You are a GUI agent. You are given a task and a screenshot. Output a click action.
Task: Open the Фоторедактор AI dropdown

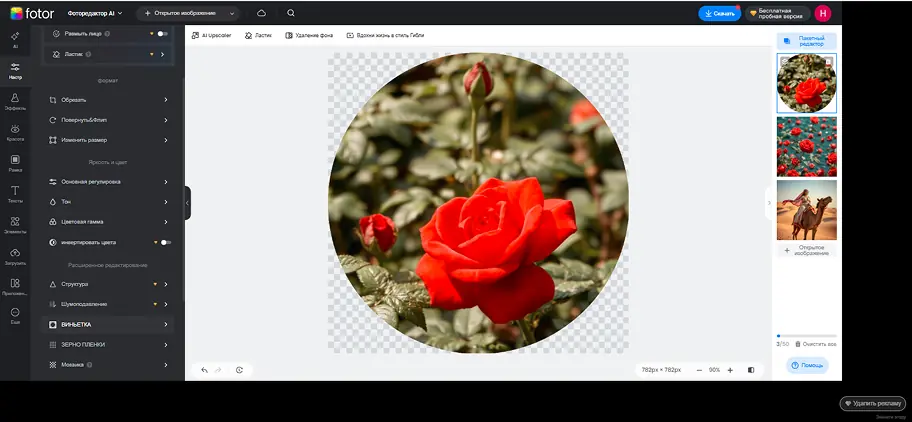(95, 13)
